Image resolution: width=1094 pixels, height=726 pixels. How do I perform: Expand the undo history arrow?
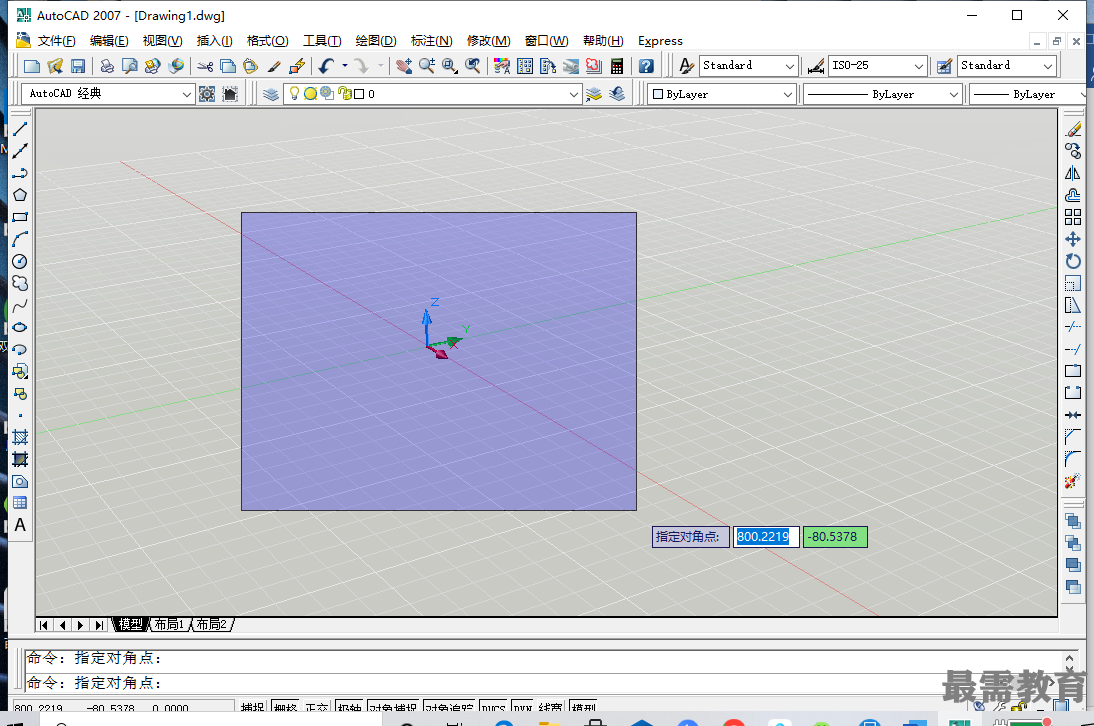pos(345,66)
